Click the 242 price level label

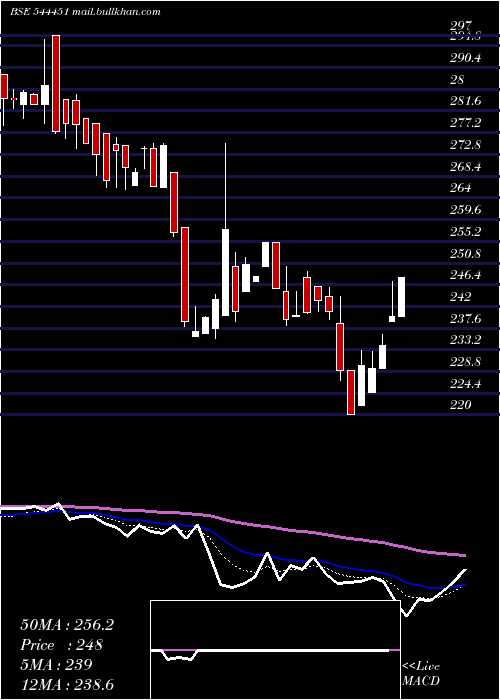[x=461, y=297]
